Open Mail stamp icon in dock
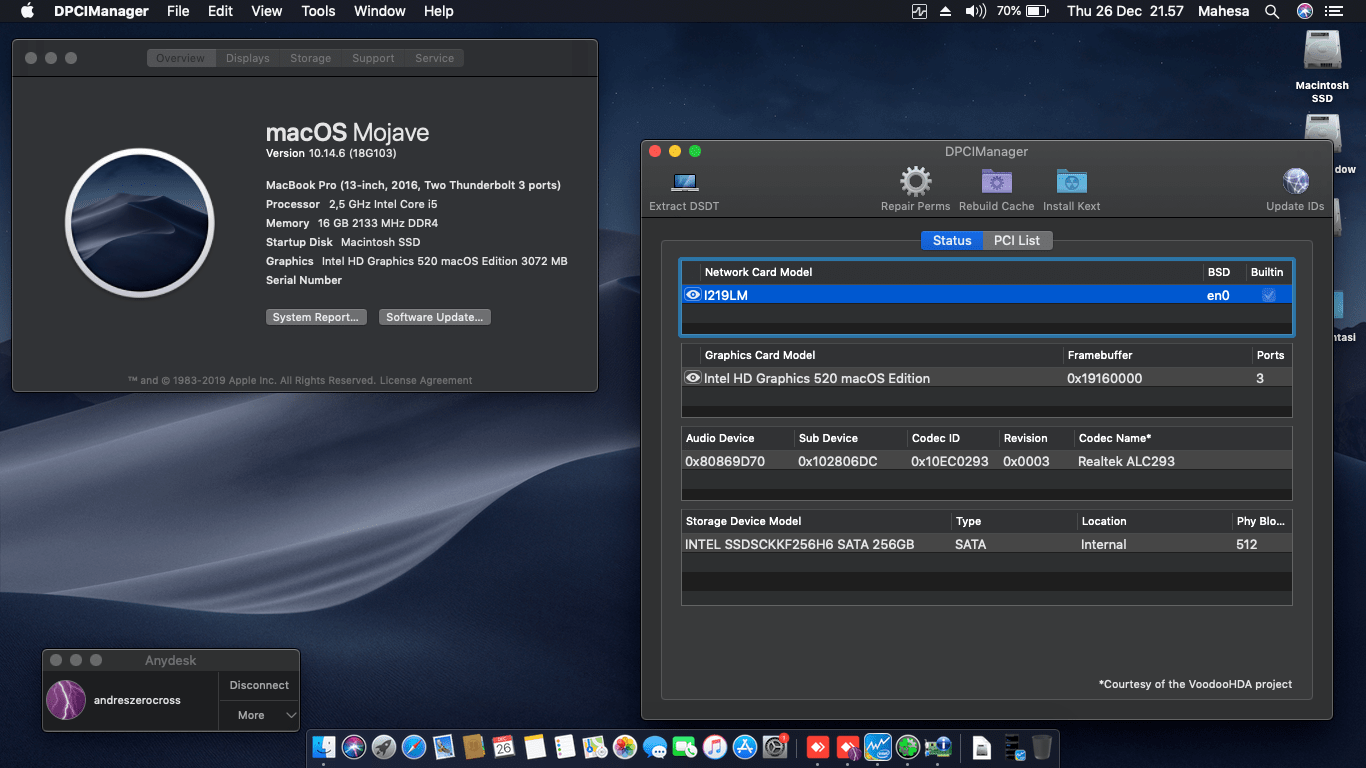 click(x=444, y=746)
